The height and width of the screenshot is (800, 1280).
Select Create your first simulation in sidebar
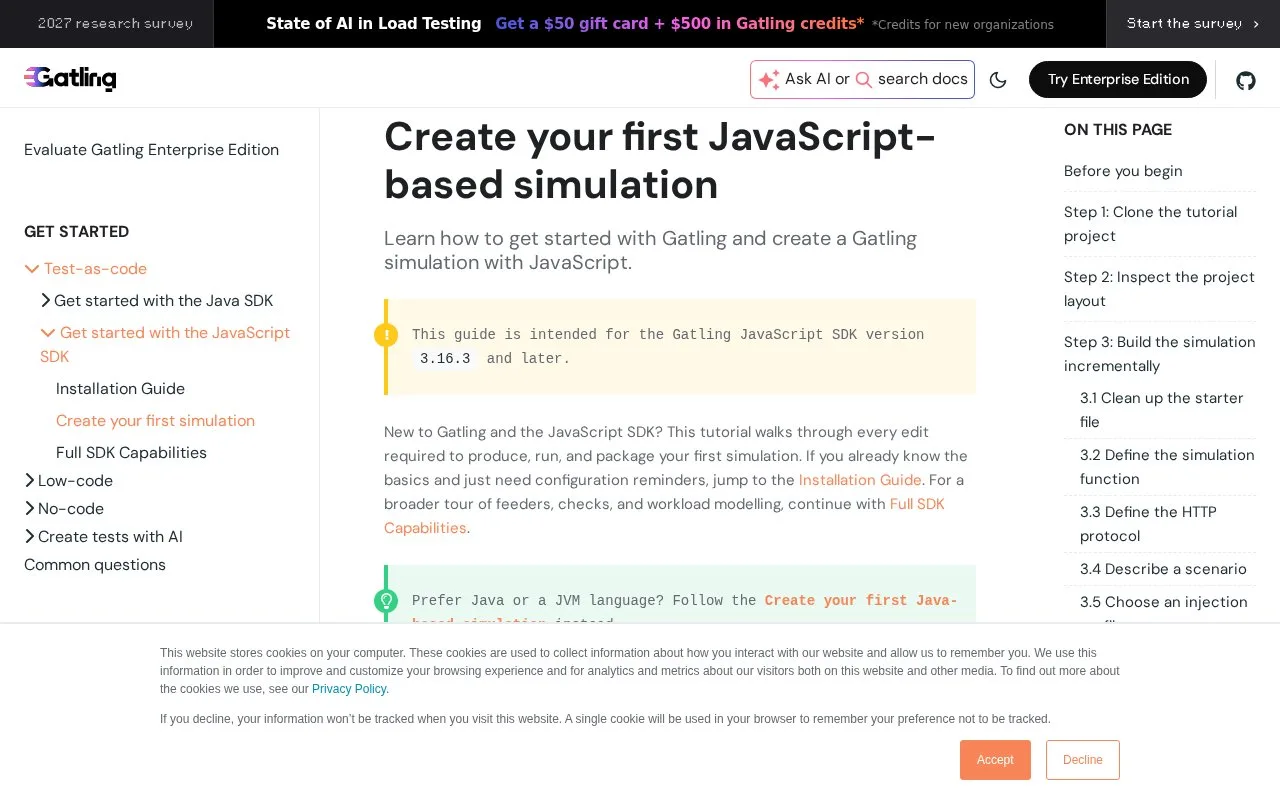(155, 421)
